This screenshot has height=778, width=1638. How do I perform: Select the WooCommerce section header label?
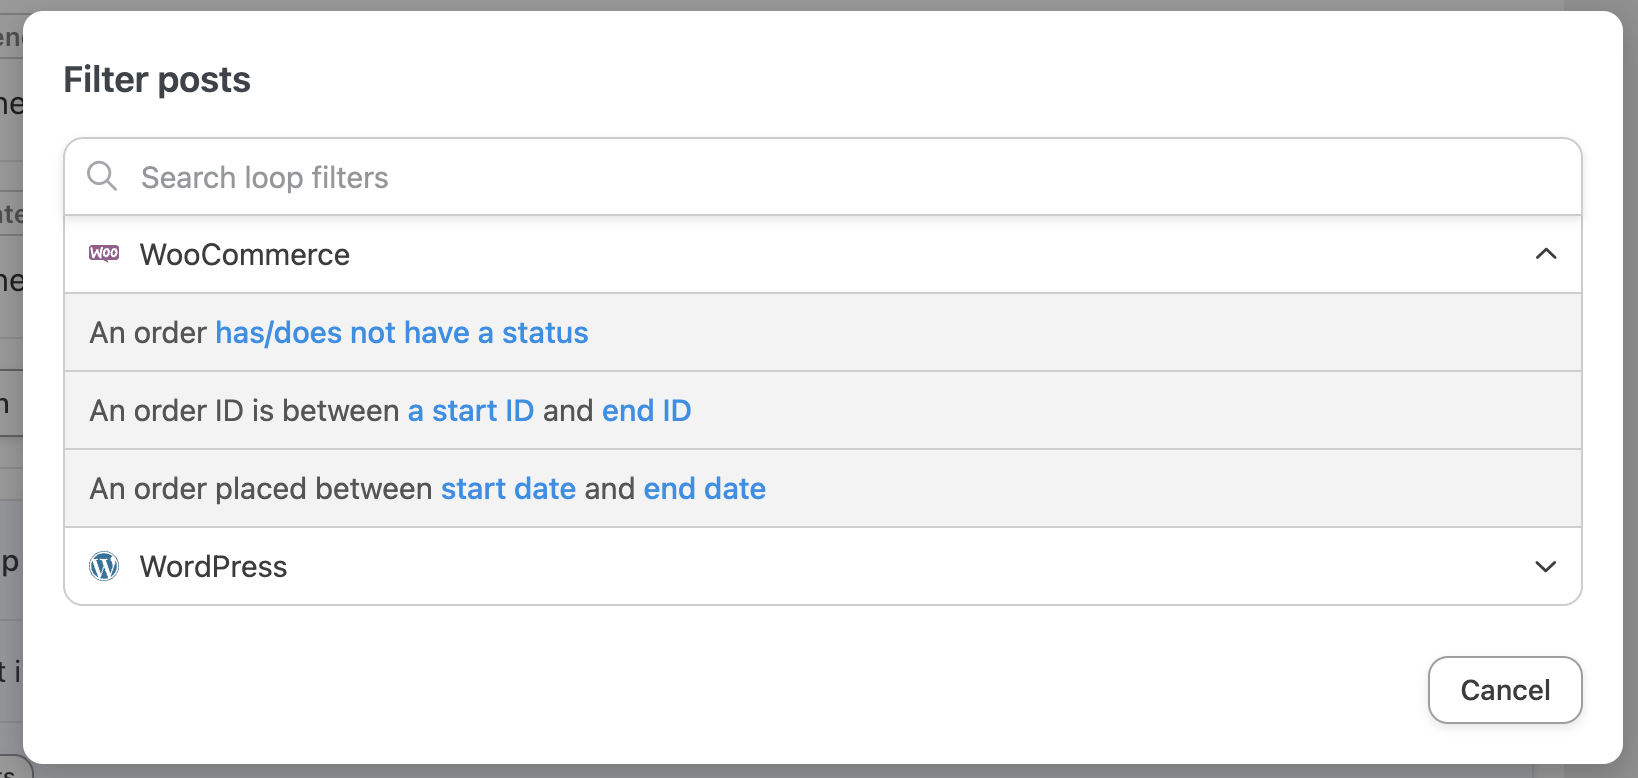245,255
